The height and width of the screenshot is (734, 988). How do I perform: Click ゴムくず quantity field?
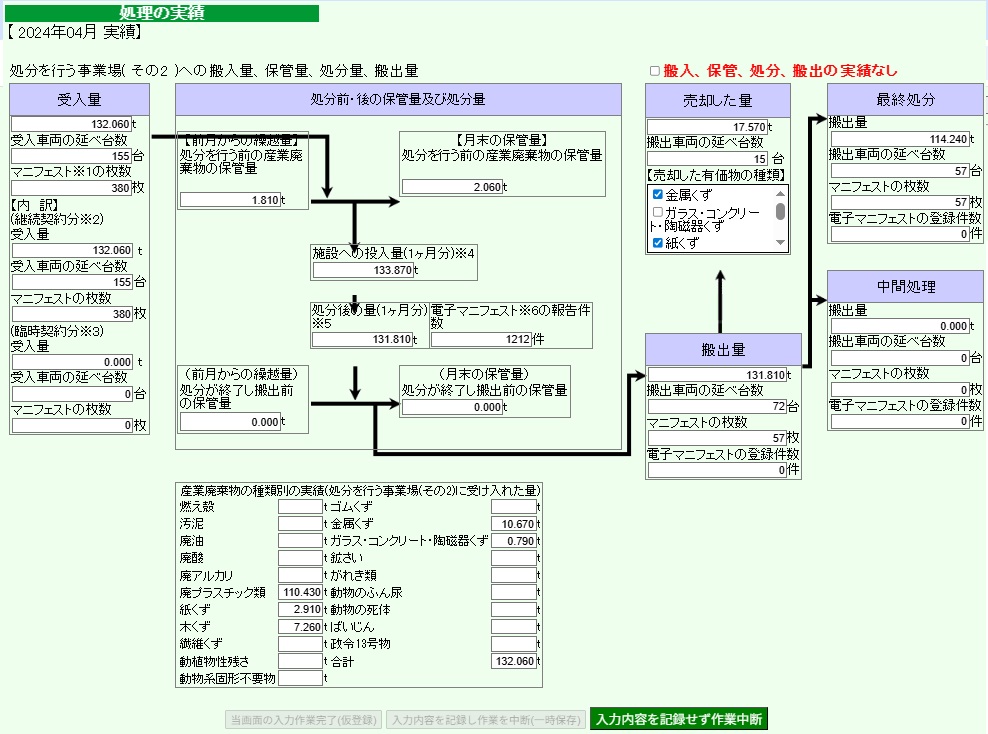click(514, 506)
